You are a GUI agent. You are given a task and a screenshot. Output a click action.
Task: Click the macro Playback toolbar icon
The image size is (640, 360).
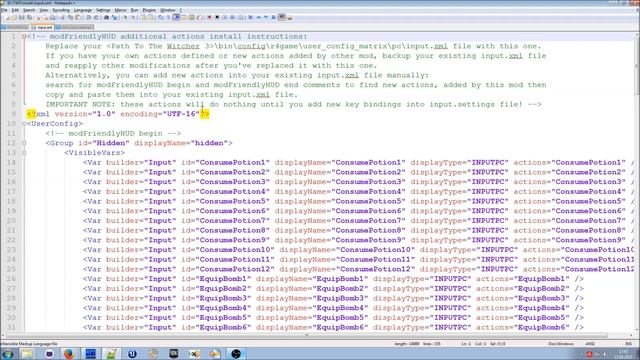tap(224, 18)
